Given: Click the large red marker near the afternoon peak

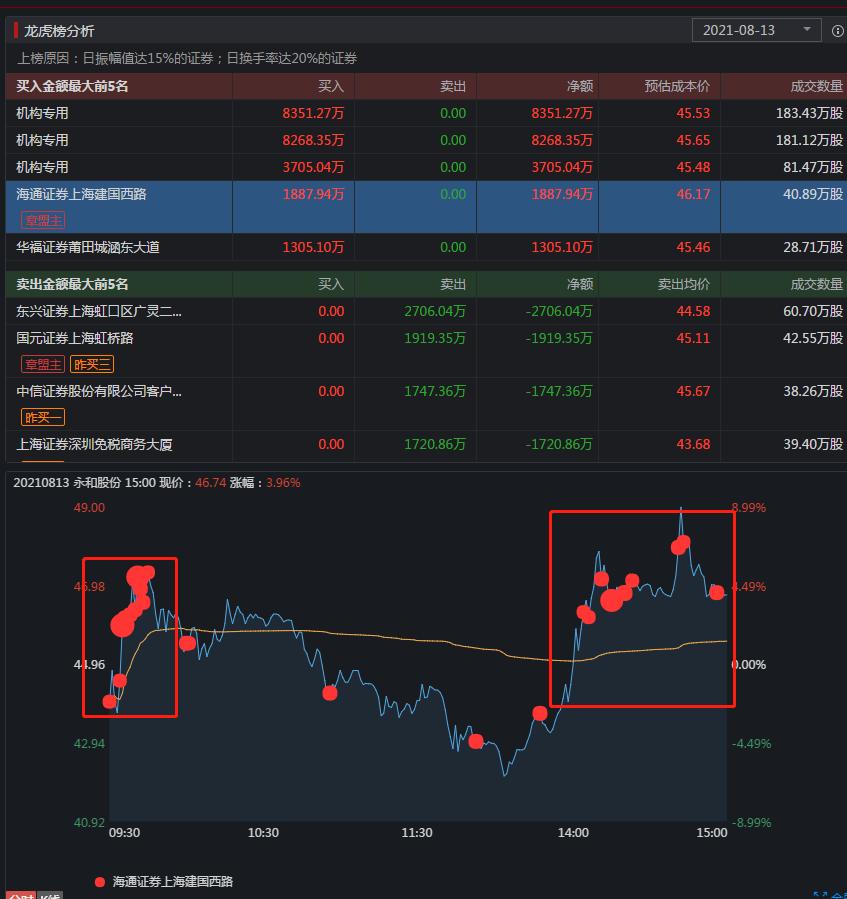Looking at the screenshot, I should pyautogui.click(x=679, y=545).
